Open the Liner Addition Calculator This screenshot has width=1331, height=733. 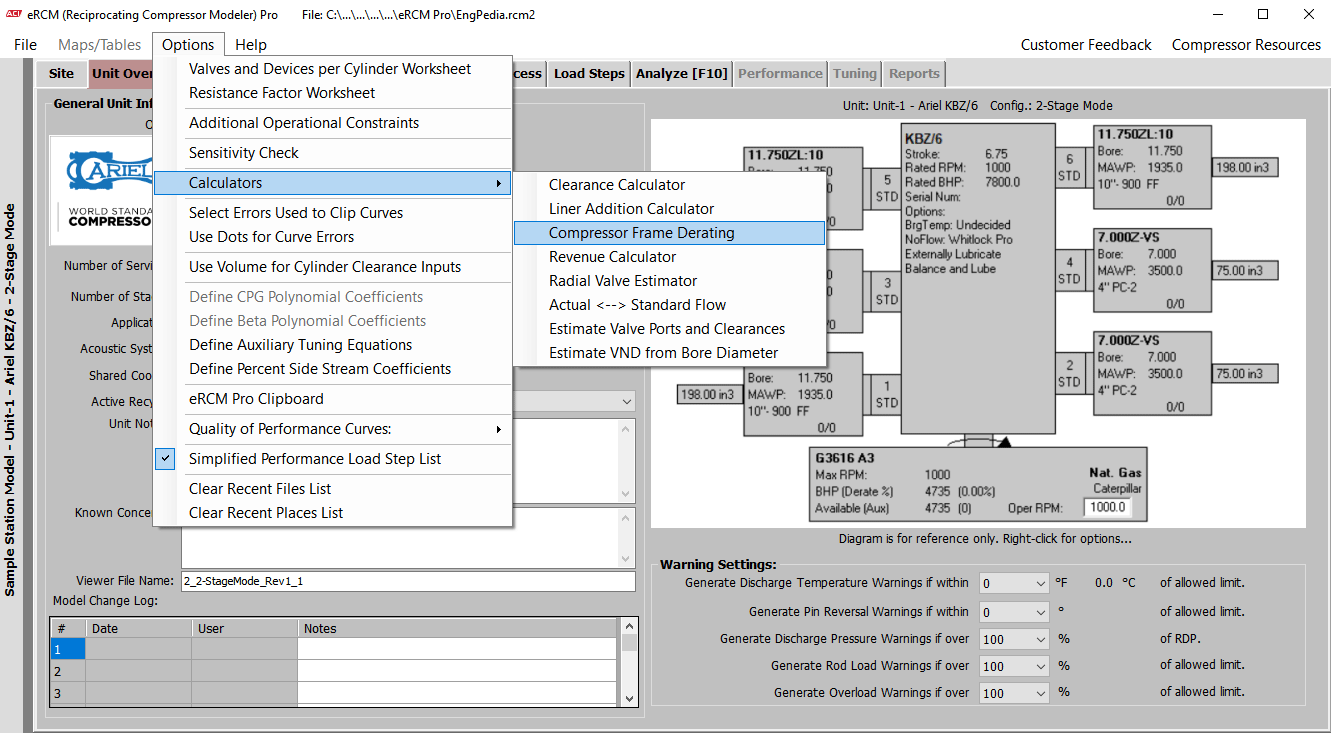[x=669, y=209]
